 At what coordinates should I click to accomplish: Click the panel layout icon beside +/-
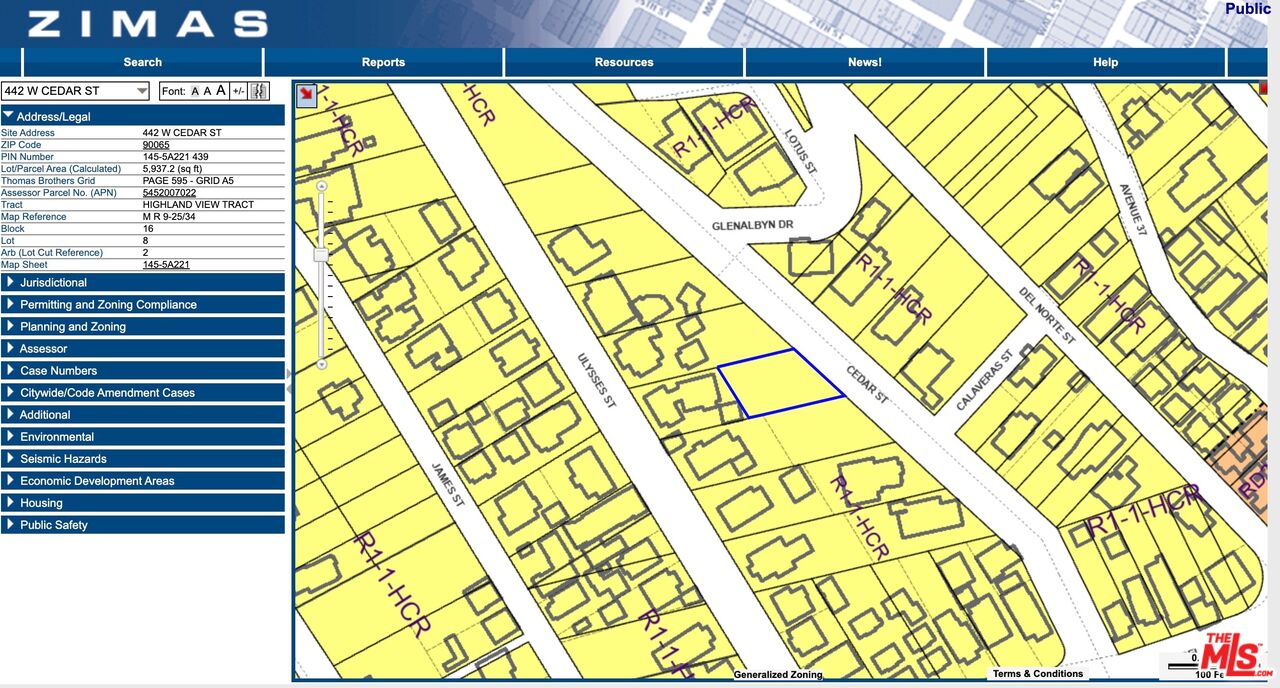click(x=259, y=91)
